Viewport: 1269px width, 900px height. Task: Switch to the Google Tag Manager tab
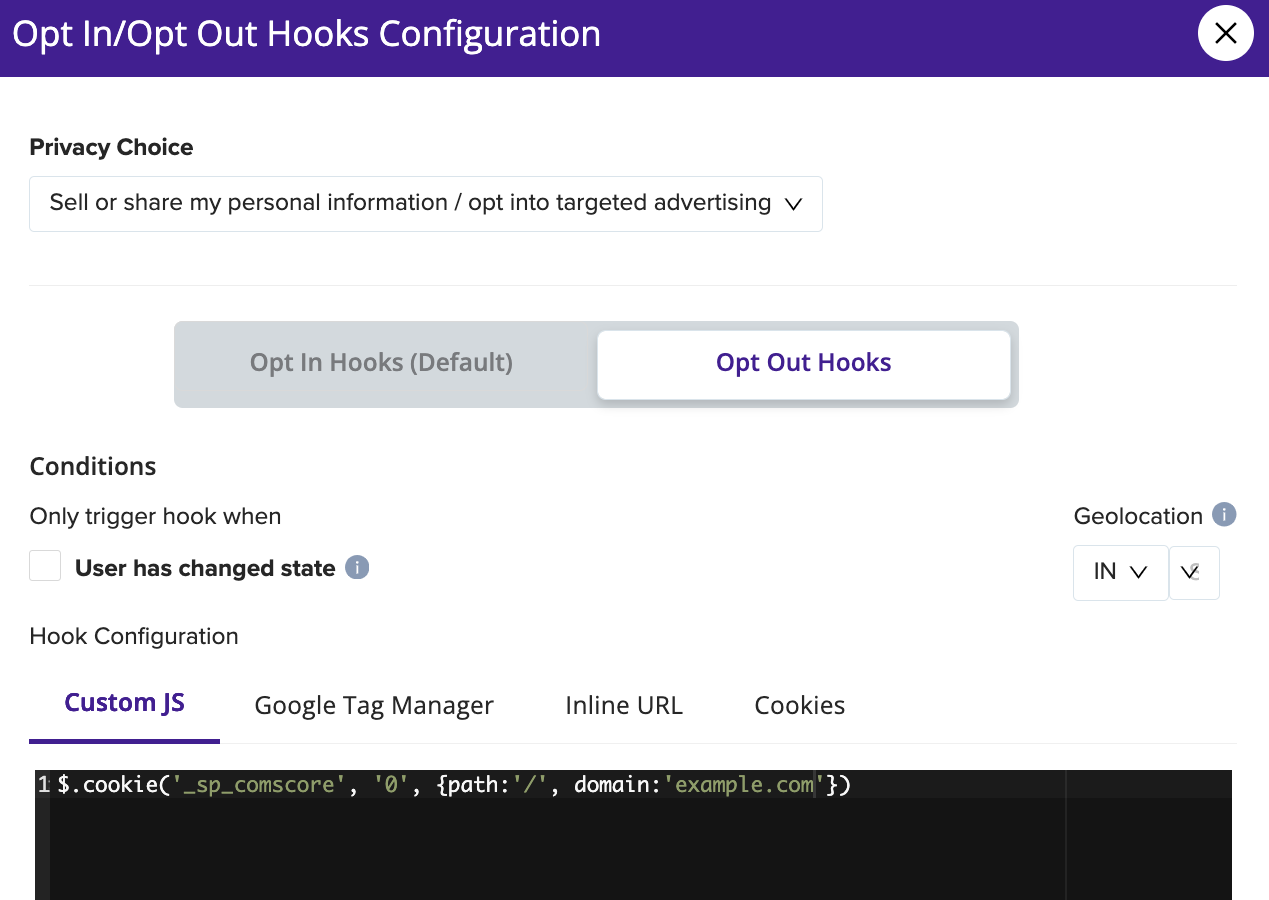pyautogui.click(x=374, y=705)
